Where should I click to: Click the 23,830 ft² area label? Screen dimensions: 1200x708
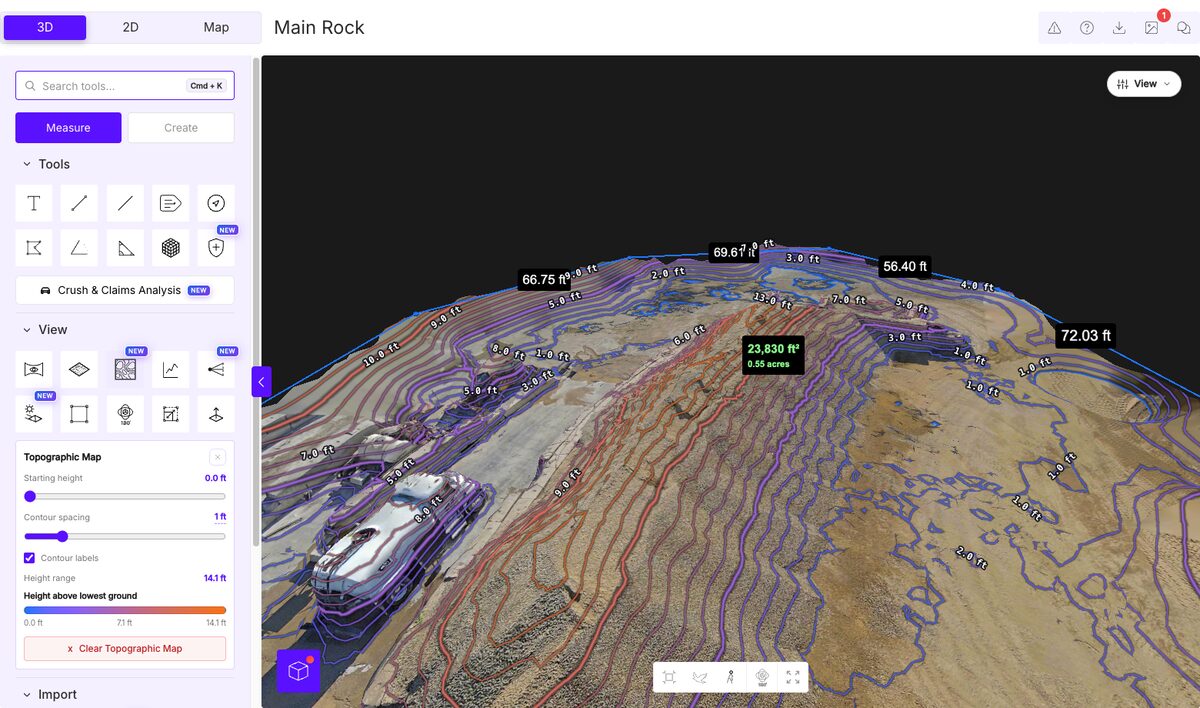774,355
